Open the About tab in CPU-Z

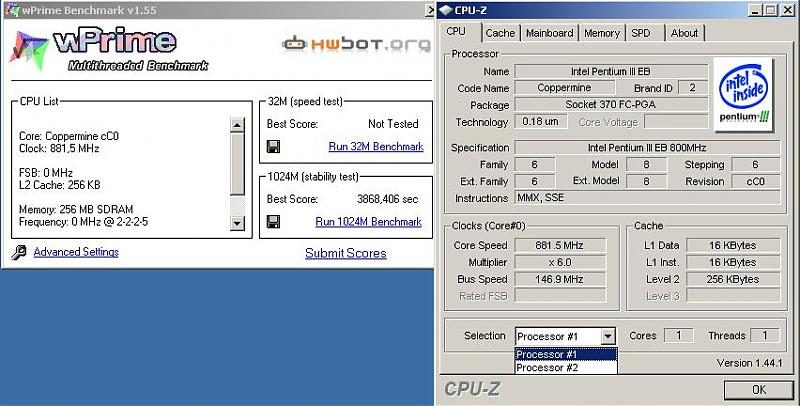(x=684, y=33)
